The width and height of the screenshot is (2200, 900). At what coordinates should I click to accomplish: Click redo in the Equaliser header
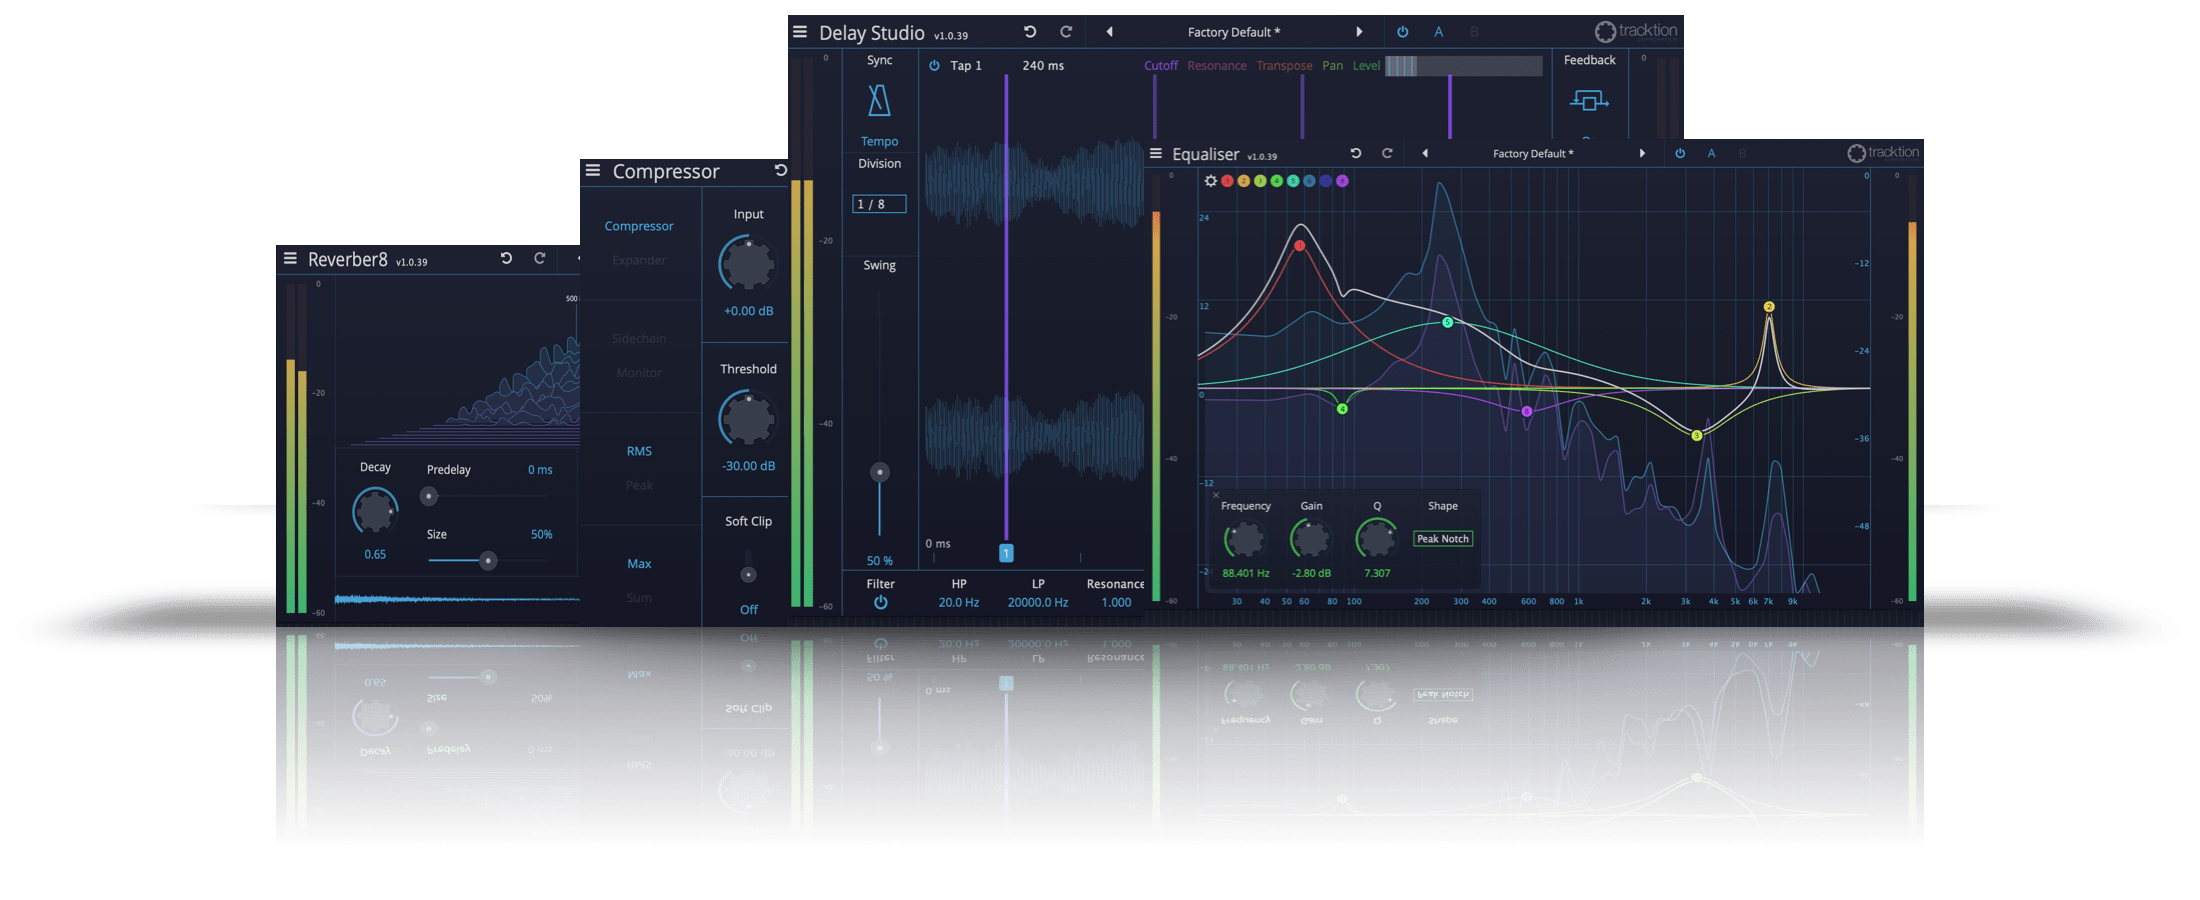(1387, 153)
